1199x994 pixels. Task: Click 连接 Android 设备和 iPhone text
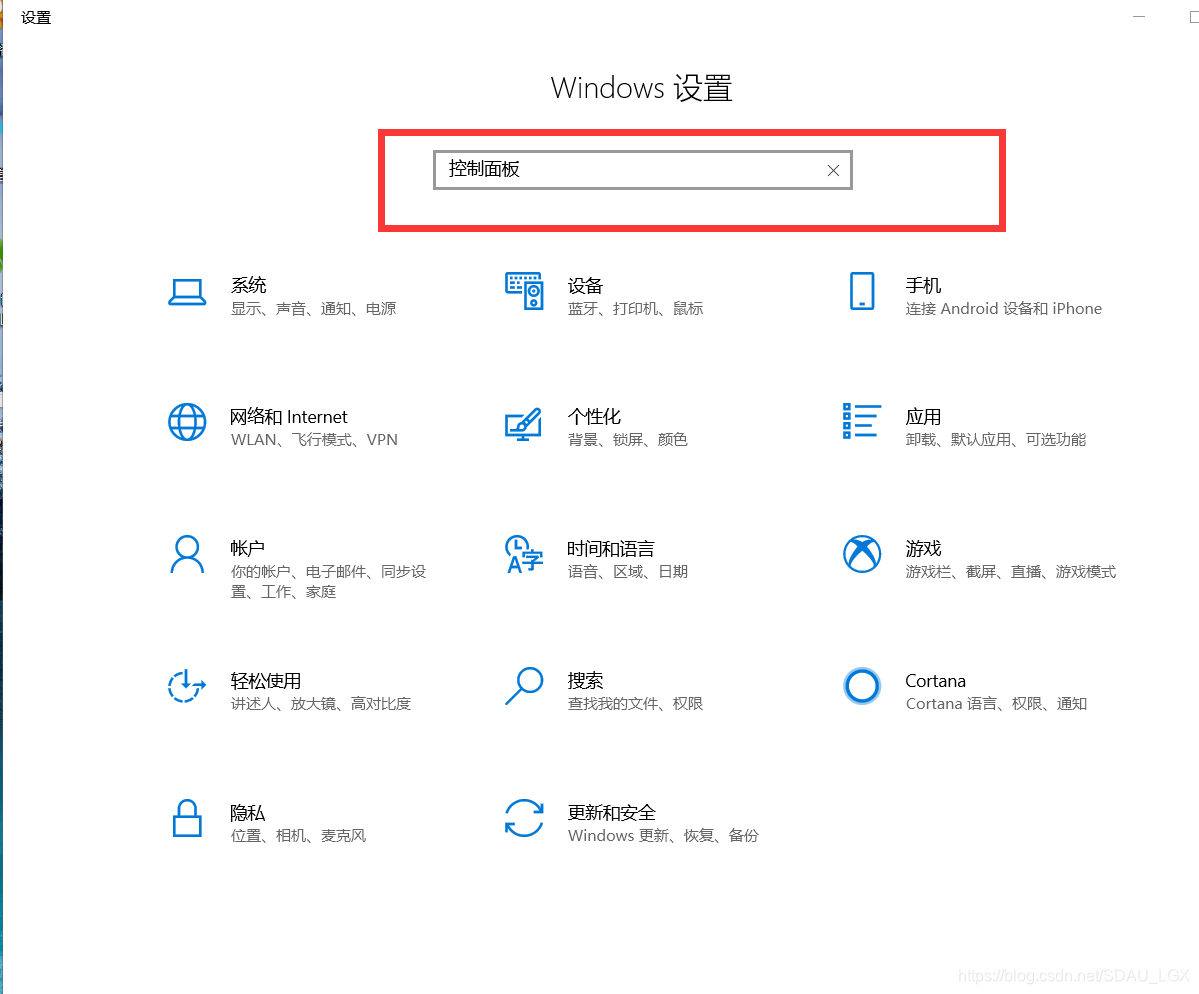pos(1003,309)
